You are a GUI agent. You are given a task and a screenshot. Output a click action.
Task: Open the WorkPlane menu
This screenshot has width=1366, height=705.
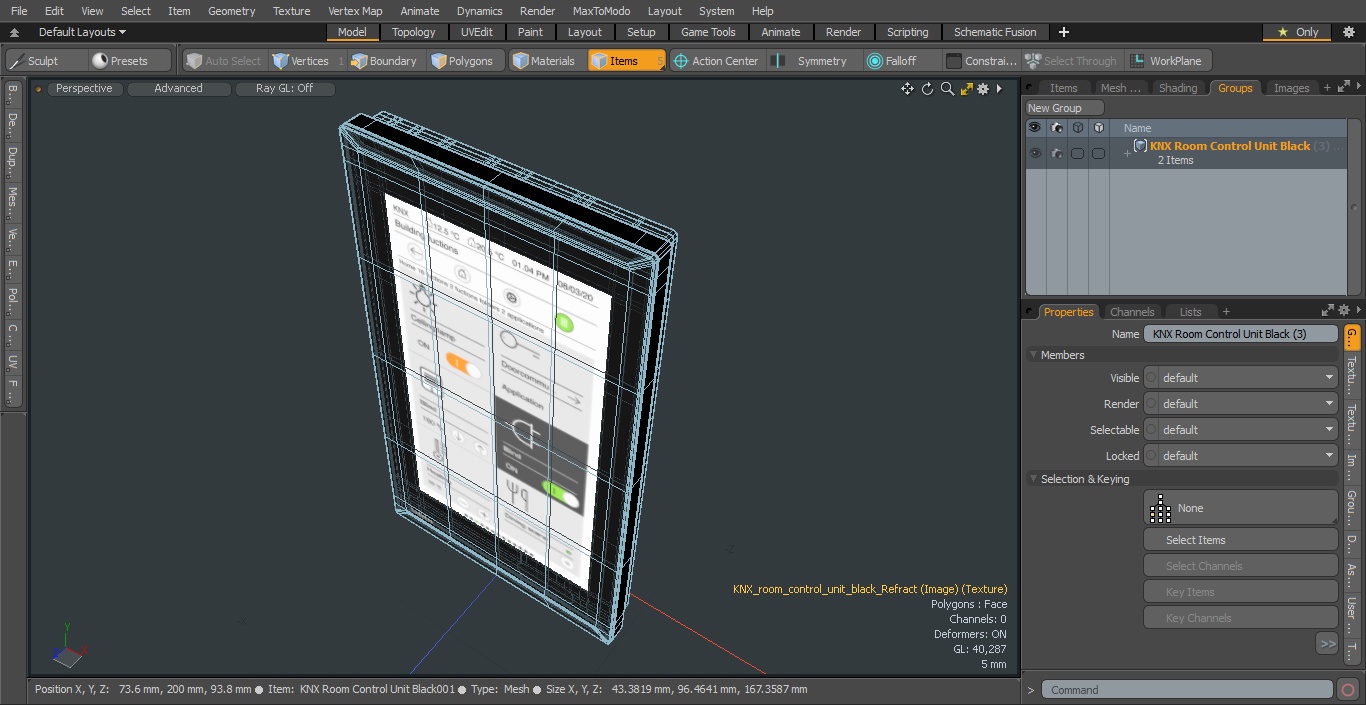pyautogui.click(x=1167, y=61)
